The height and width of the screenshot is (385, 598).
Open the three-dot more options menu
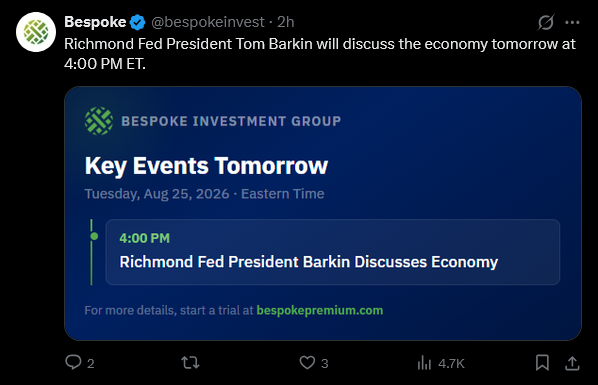click(572, 23)
